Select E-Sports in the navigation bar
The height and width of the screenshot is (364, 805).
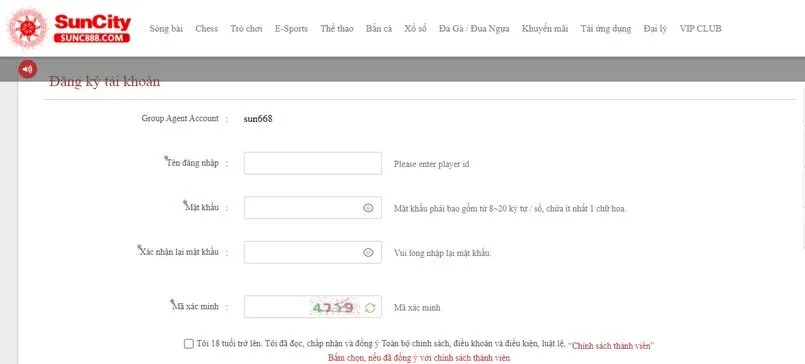[291, 29]
